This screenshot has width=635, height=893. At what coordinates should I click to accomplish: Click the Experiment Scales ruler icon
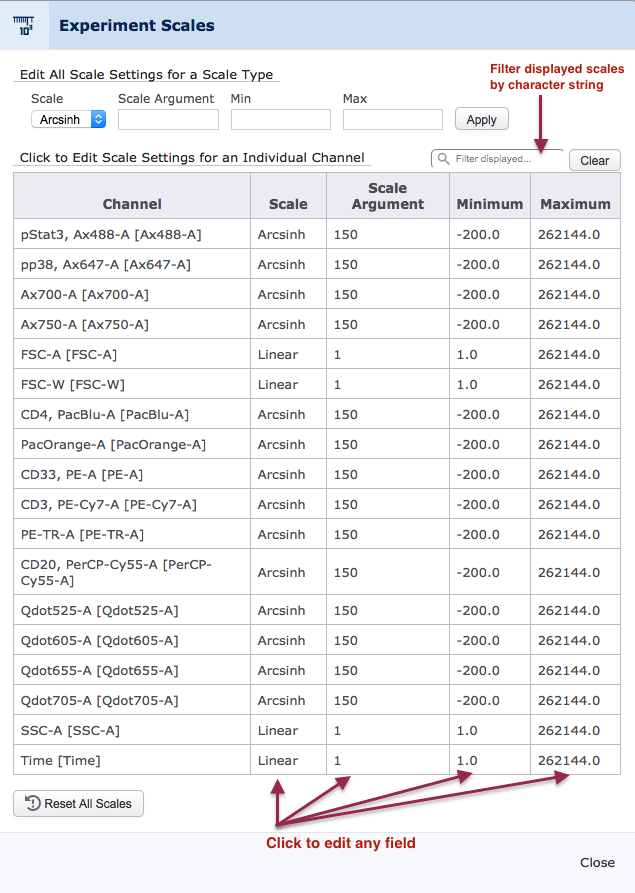click(24, 26)
